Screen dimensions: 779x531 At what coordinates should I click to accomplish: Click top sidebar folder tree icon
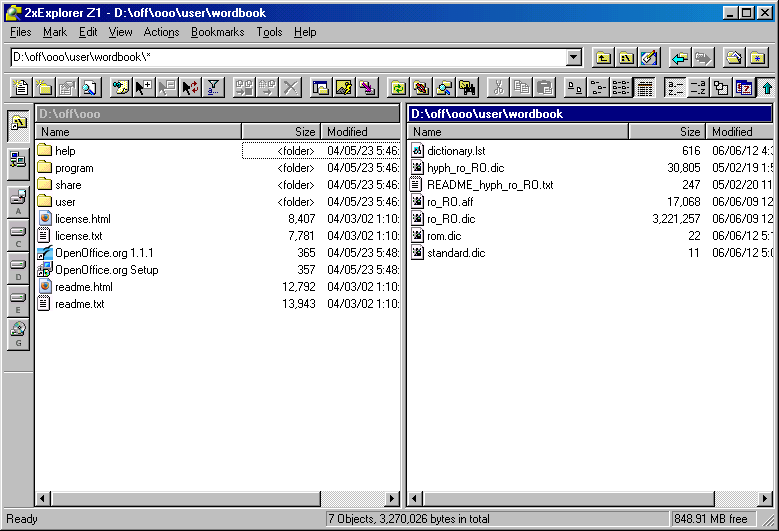18,124
